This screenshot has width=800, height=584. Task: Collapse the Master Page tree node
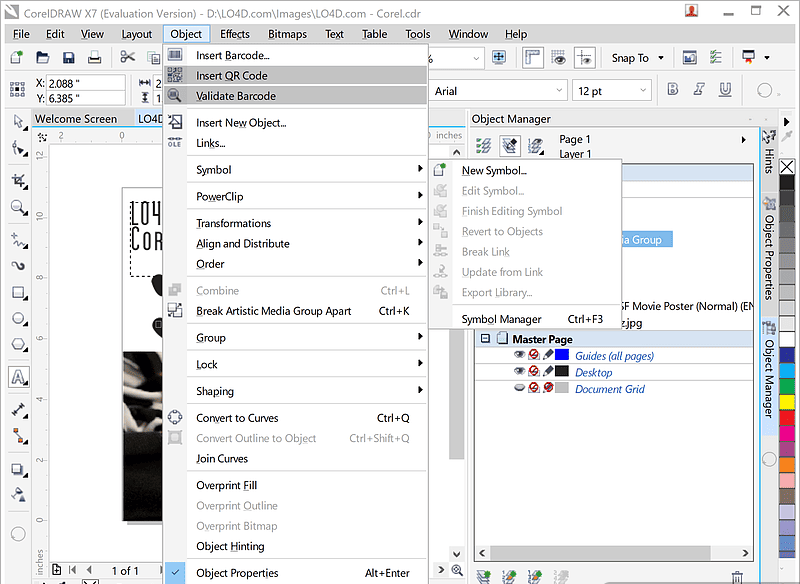pyautogui.click(x=485, y=339)
